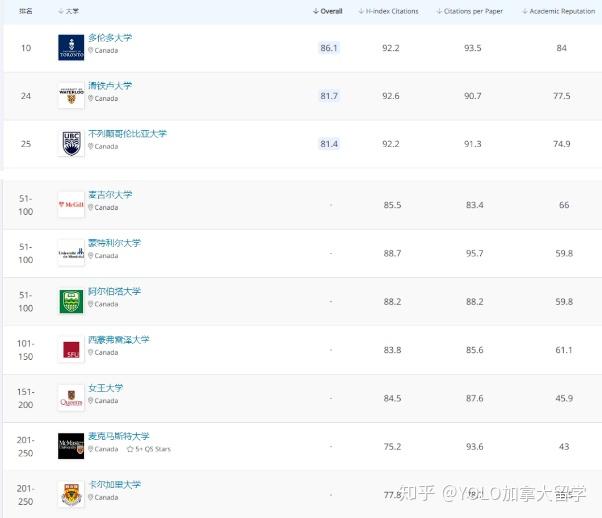This screenshot has width=602, height=518.
Task: Click the 5+ QS Stars badge
Action: pos(148,449)
